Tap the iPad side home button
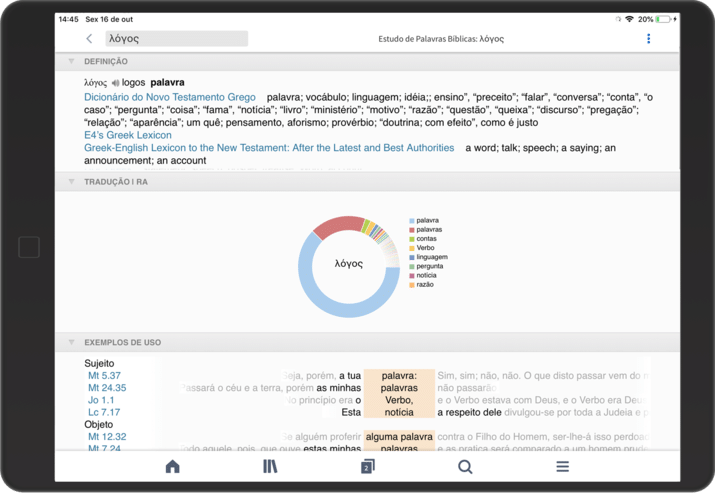Screen dimensions: 715x493 click(x=29, y=247)
